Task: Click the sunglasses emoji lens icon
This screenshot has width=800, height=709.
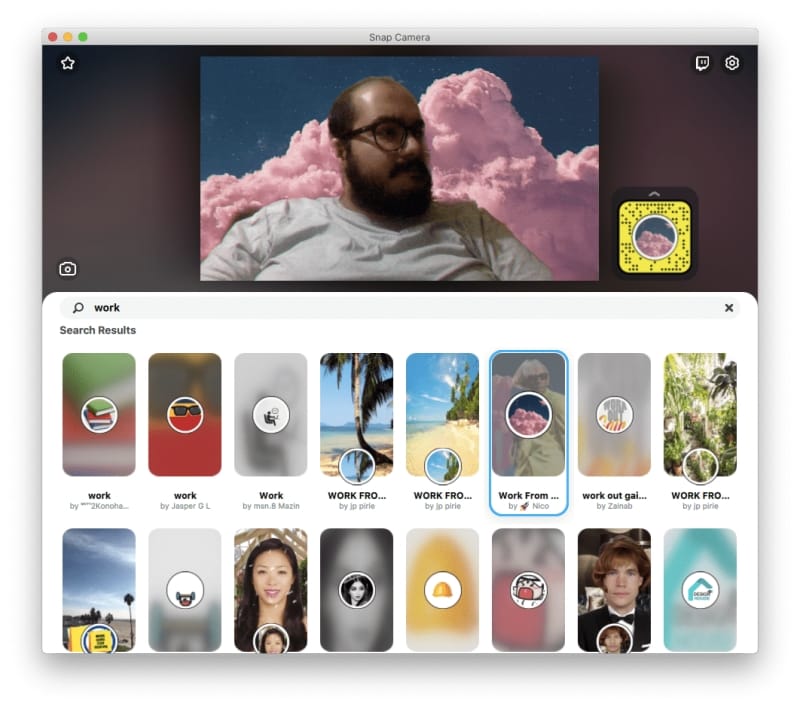Action: point(185,415)
